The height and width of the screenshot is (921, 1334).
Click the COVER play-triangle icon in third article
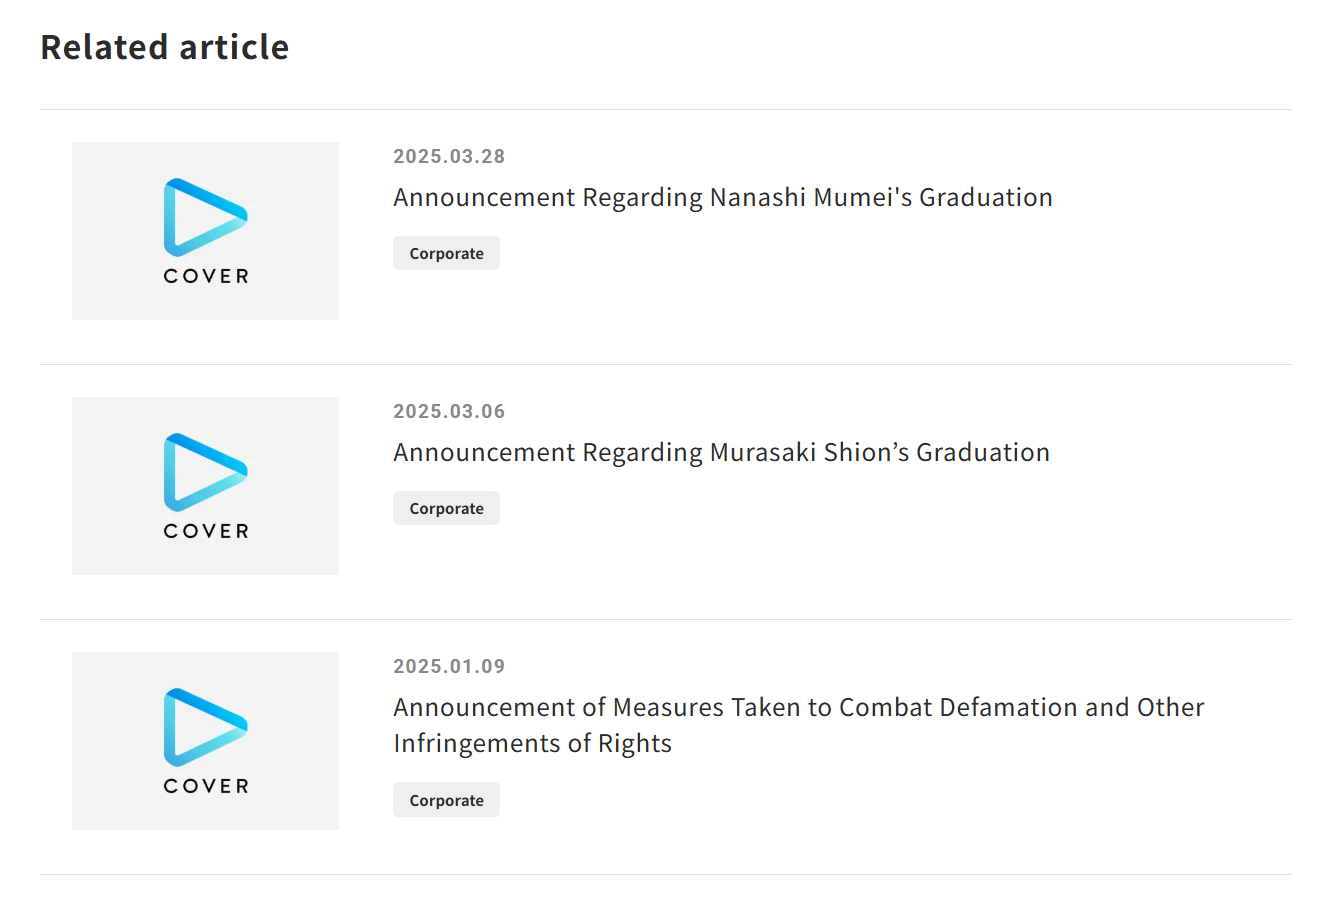(205, 727)
